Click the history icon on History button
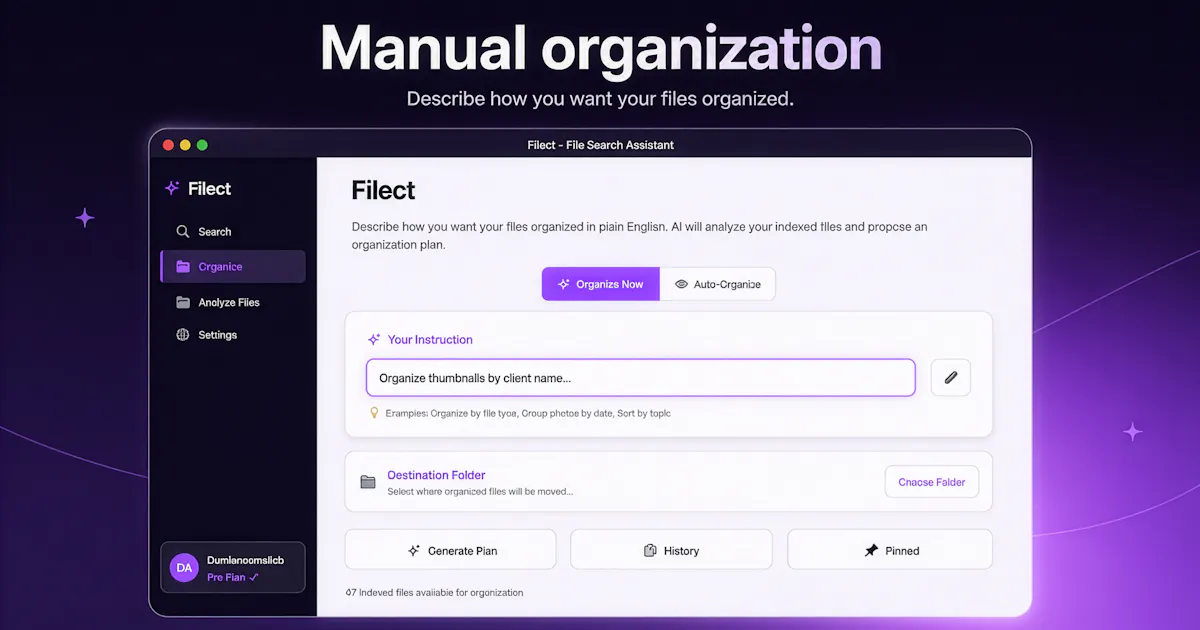Image resolution: width=1200 pixels, height=630 pixels. 650,550
